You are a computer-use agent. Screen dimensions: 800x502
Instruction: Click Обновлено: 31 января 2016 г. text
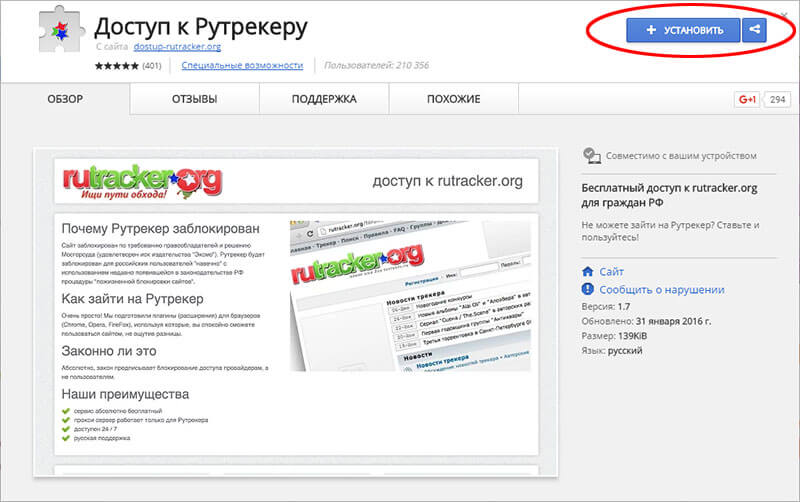click(646, 321)
